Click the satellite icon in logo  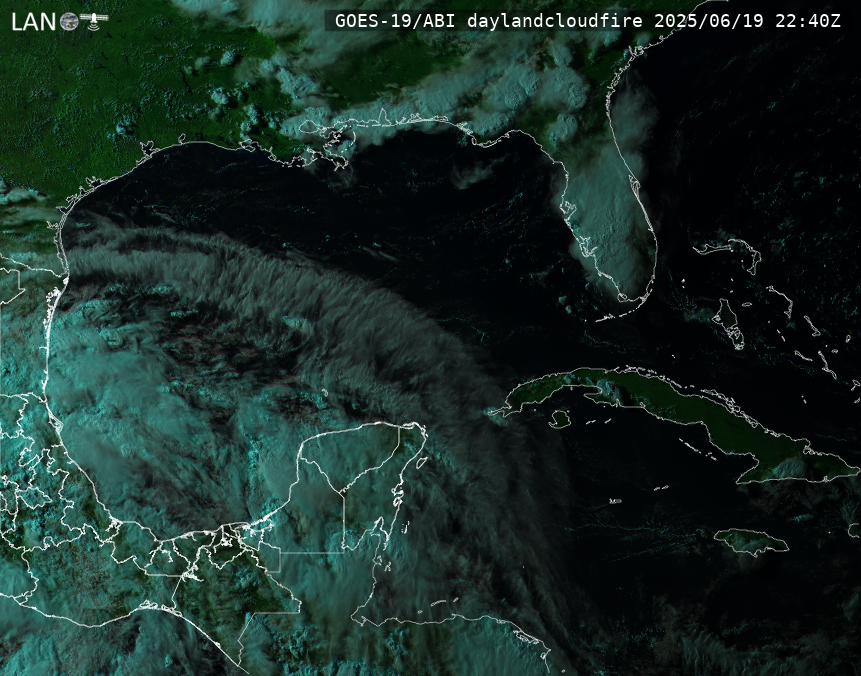coord(94,20)
